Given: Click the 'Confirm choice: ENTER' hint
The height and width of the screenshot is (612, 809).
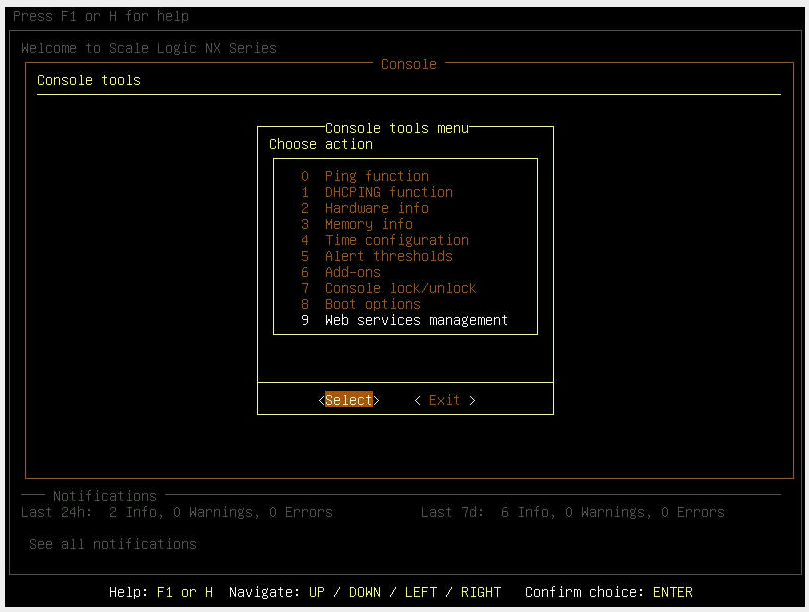Looking at the screenshot, I should pyautogui.click(x=608, y=592).
